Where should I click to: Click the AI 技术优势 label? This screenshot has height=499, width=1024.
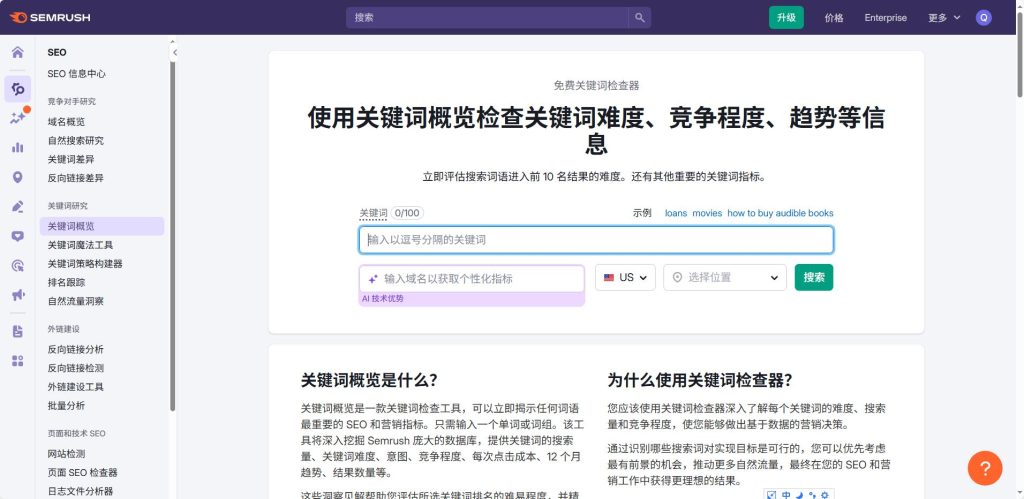(383, 298)
